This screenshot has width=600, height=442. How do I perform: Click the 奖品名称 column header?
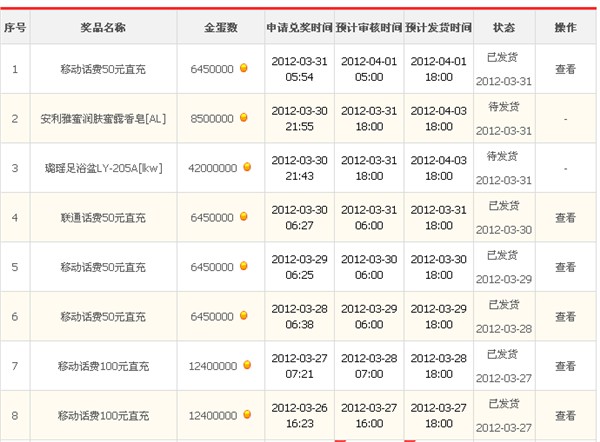click(x=103, y=28)
